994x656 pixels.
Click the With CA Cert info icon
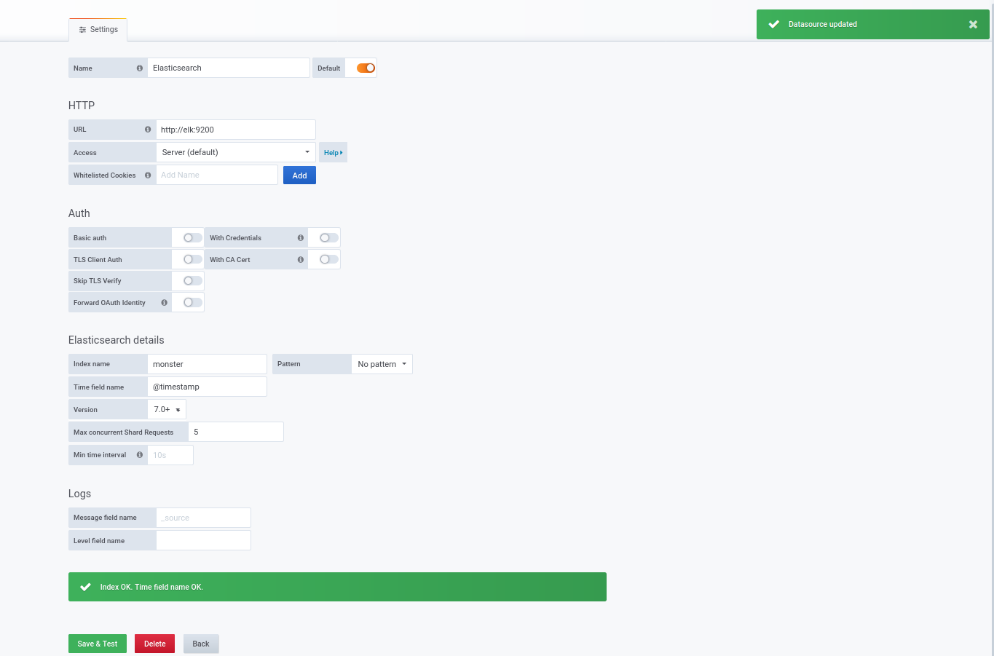coord(300,259)
